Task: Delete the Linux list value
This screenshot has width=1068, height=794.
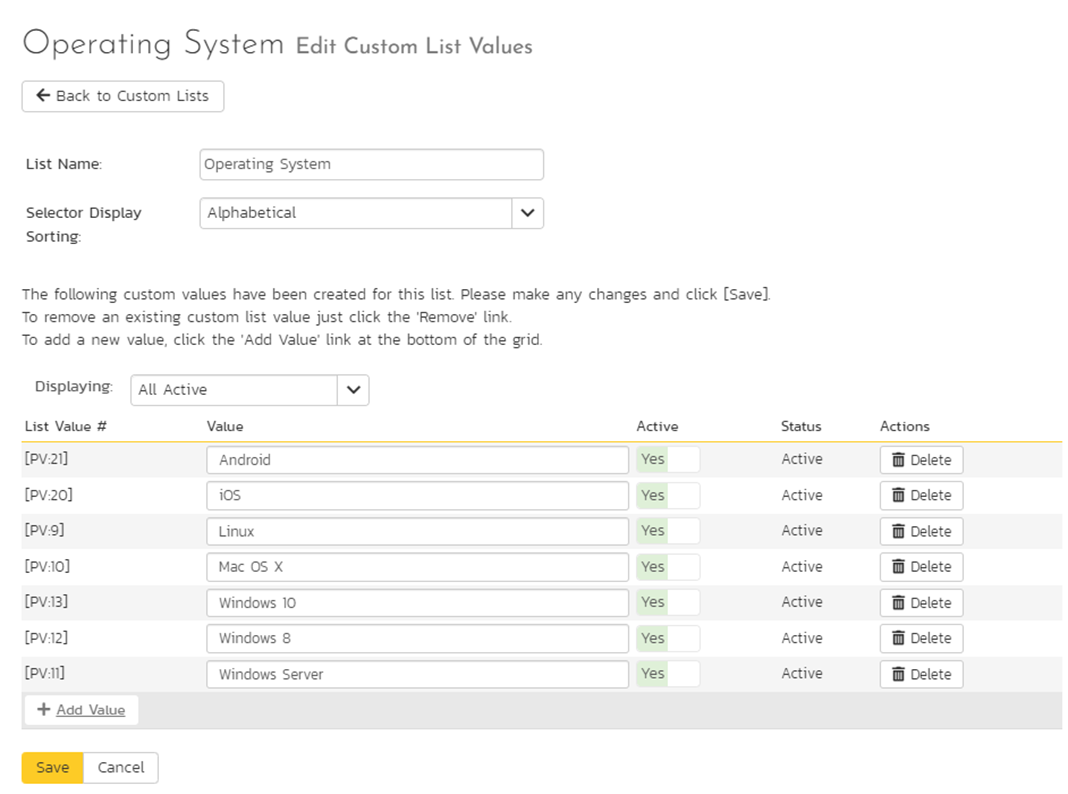Action: click(x=921, y=531)
